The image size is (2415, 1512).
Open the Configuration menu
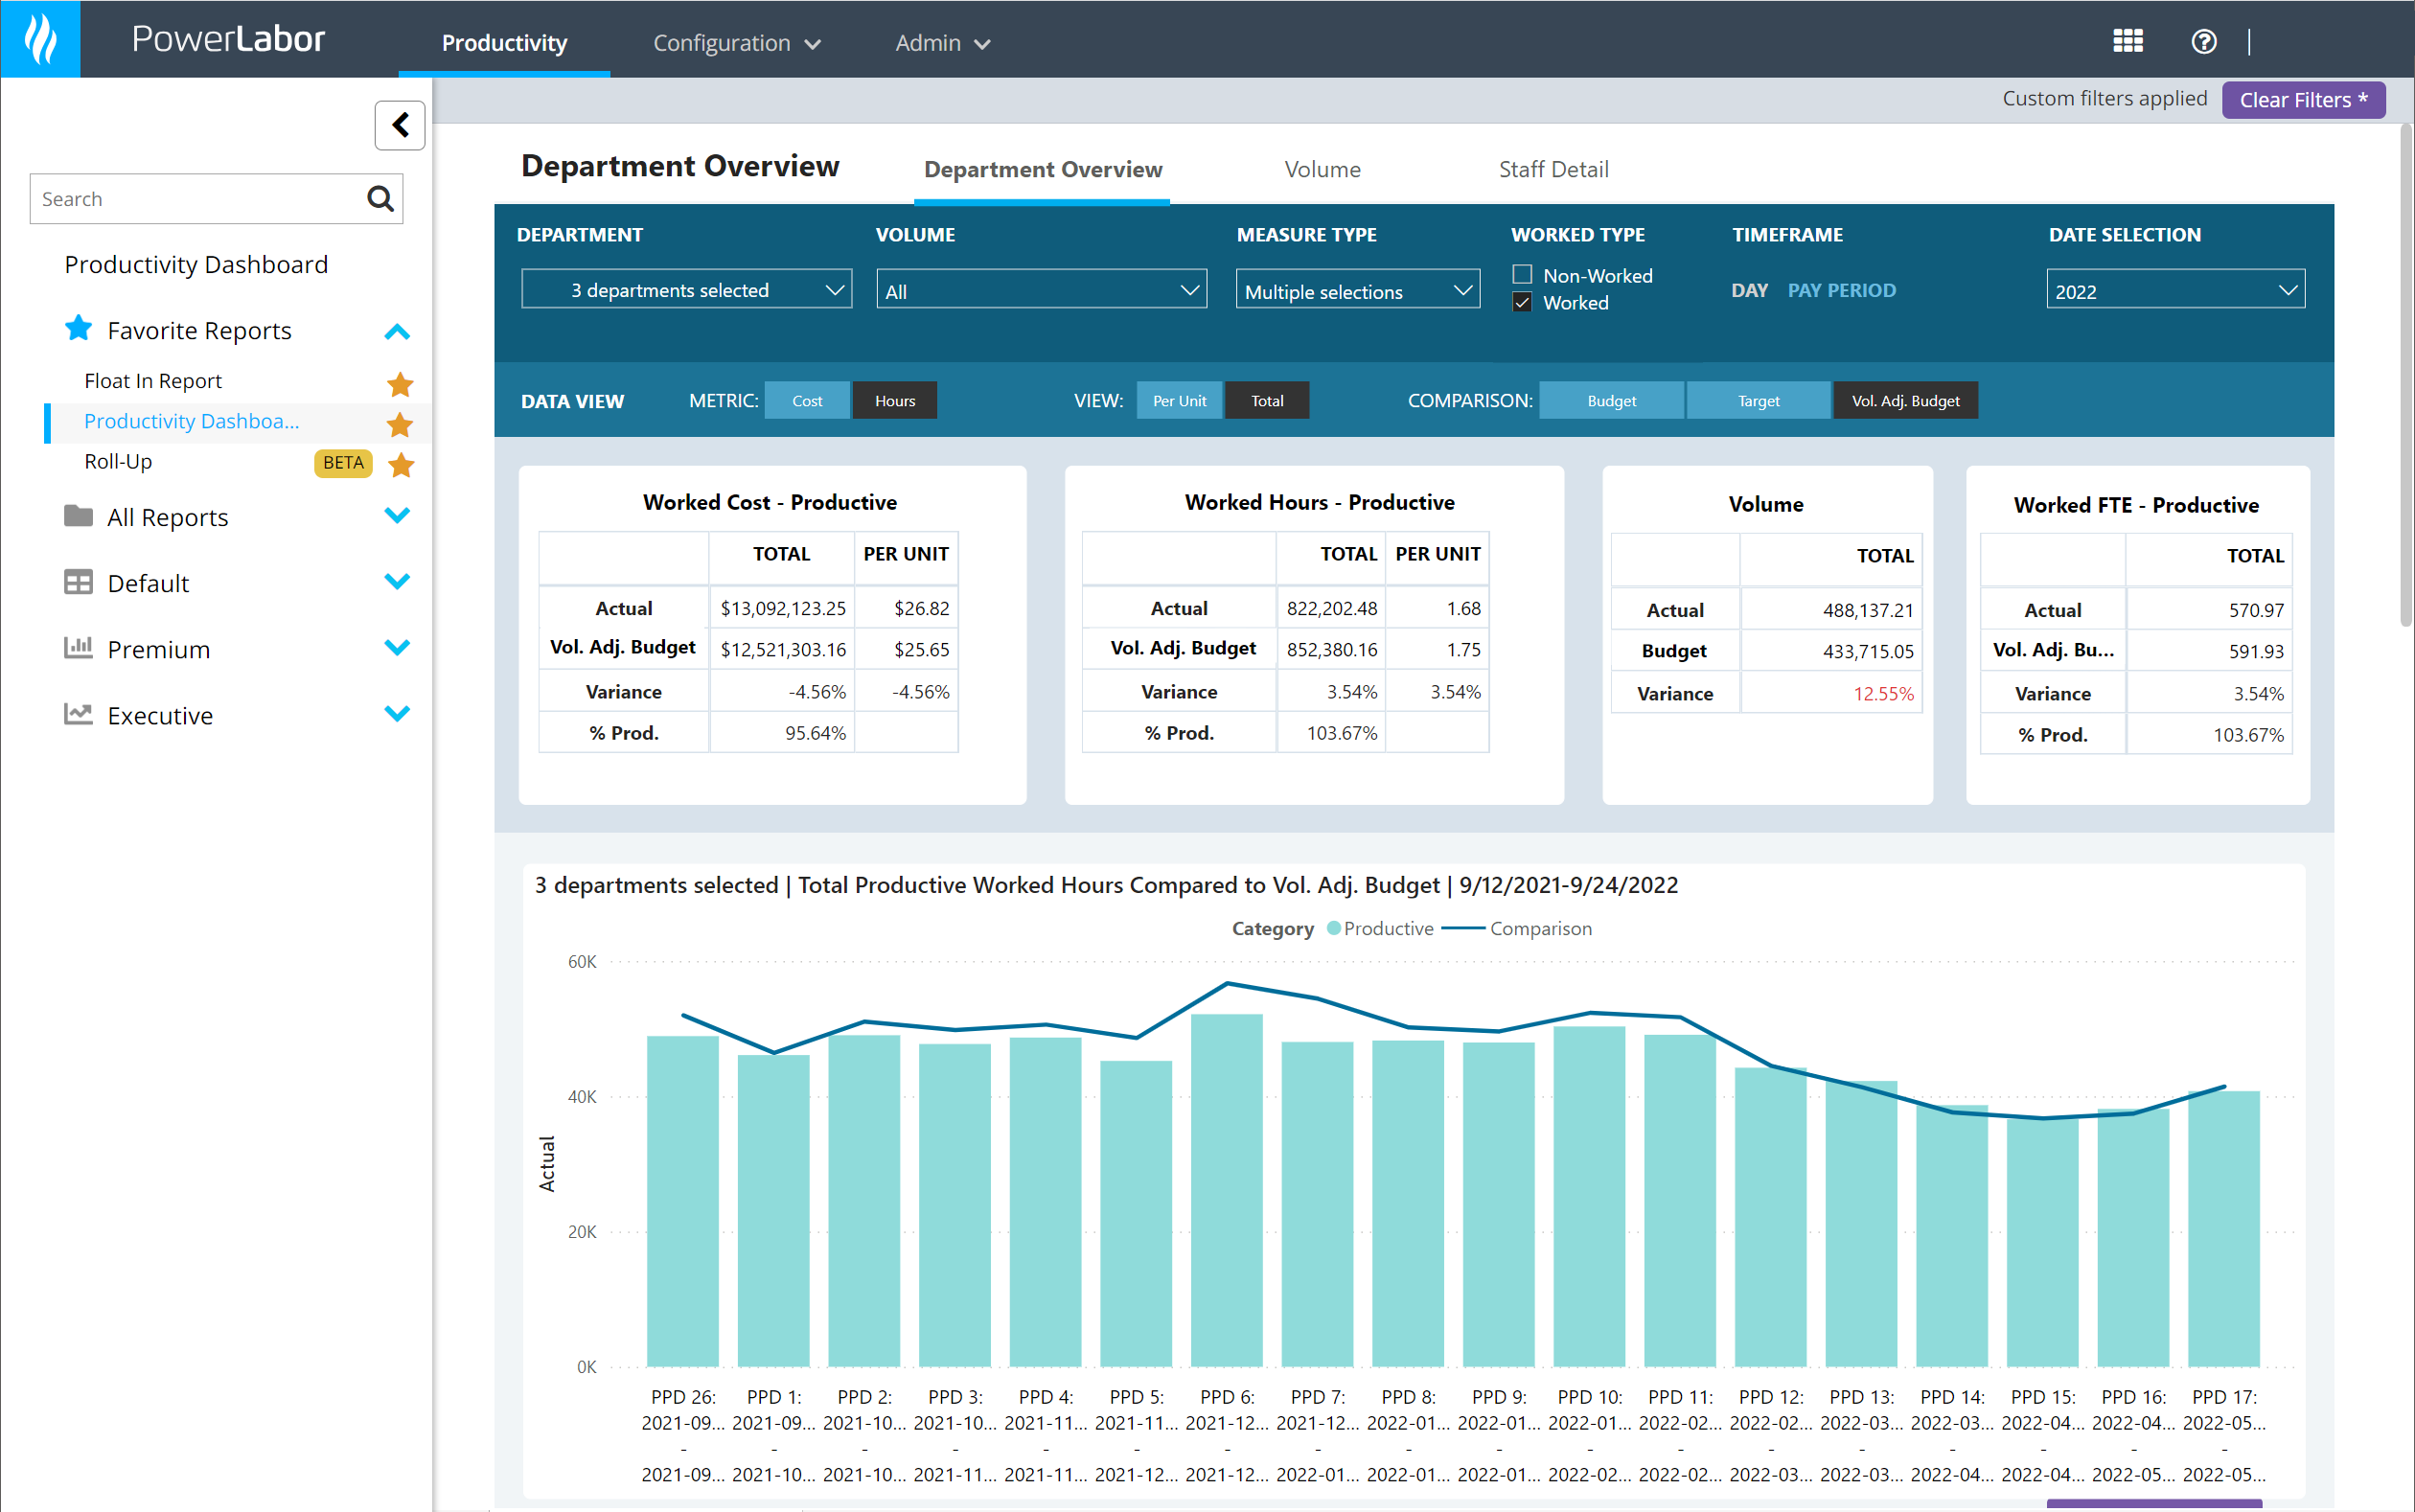click(x=736, y=43)
